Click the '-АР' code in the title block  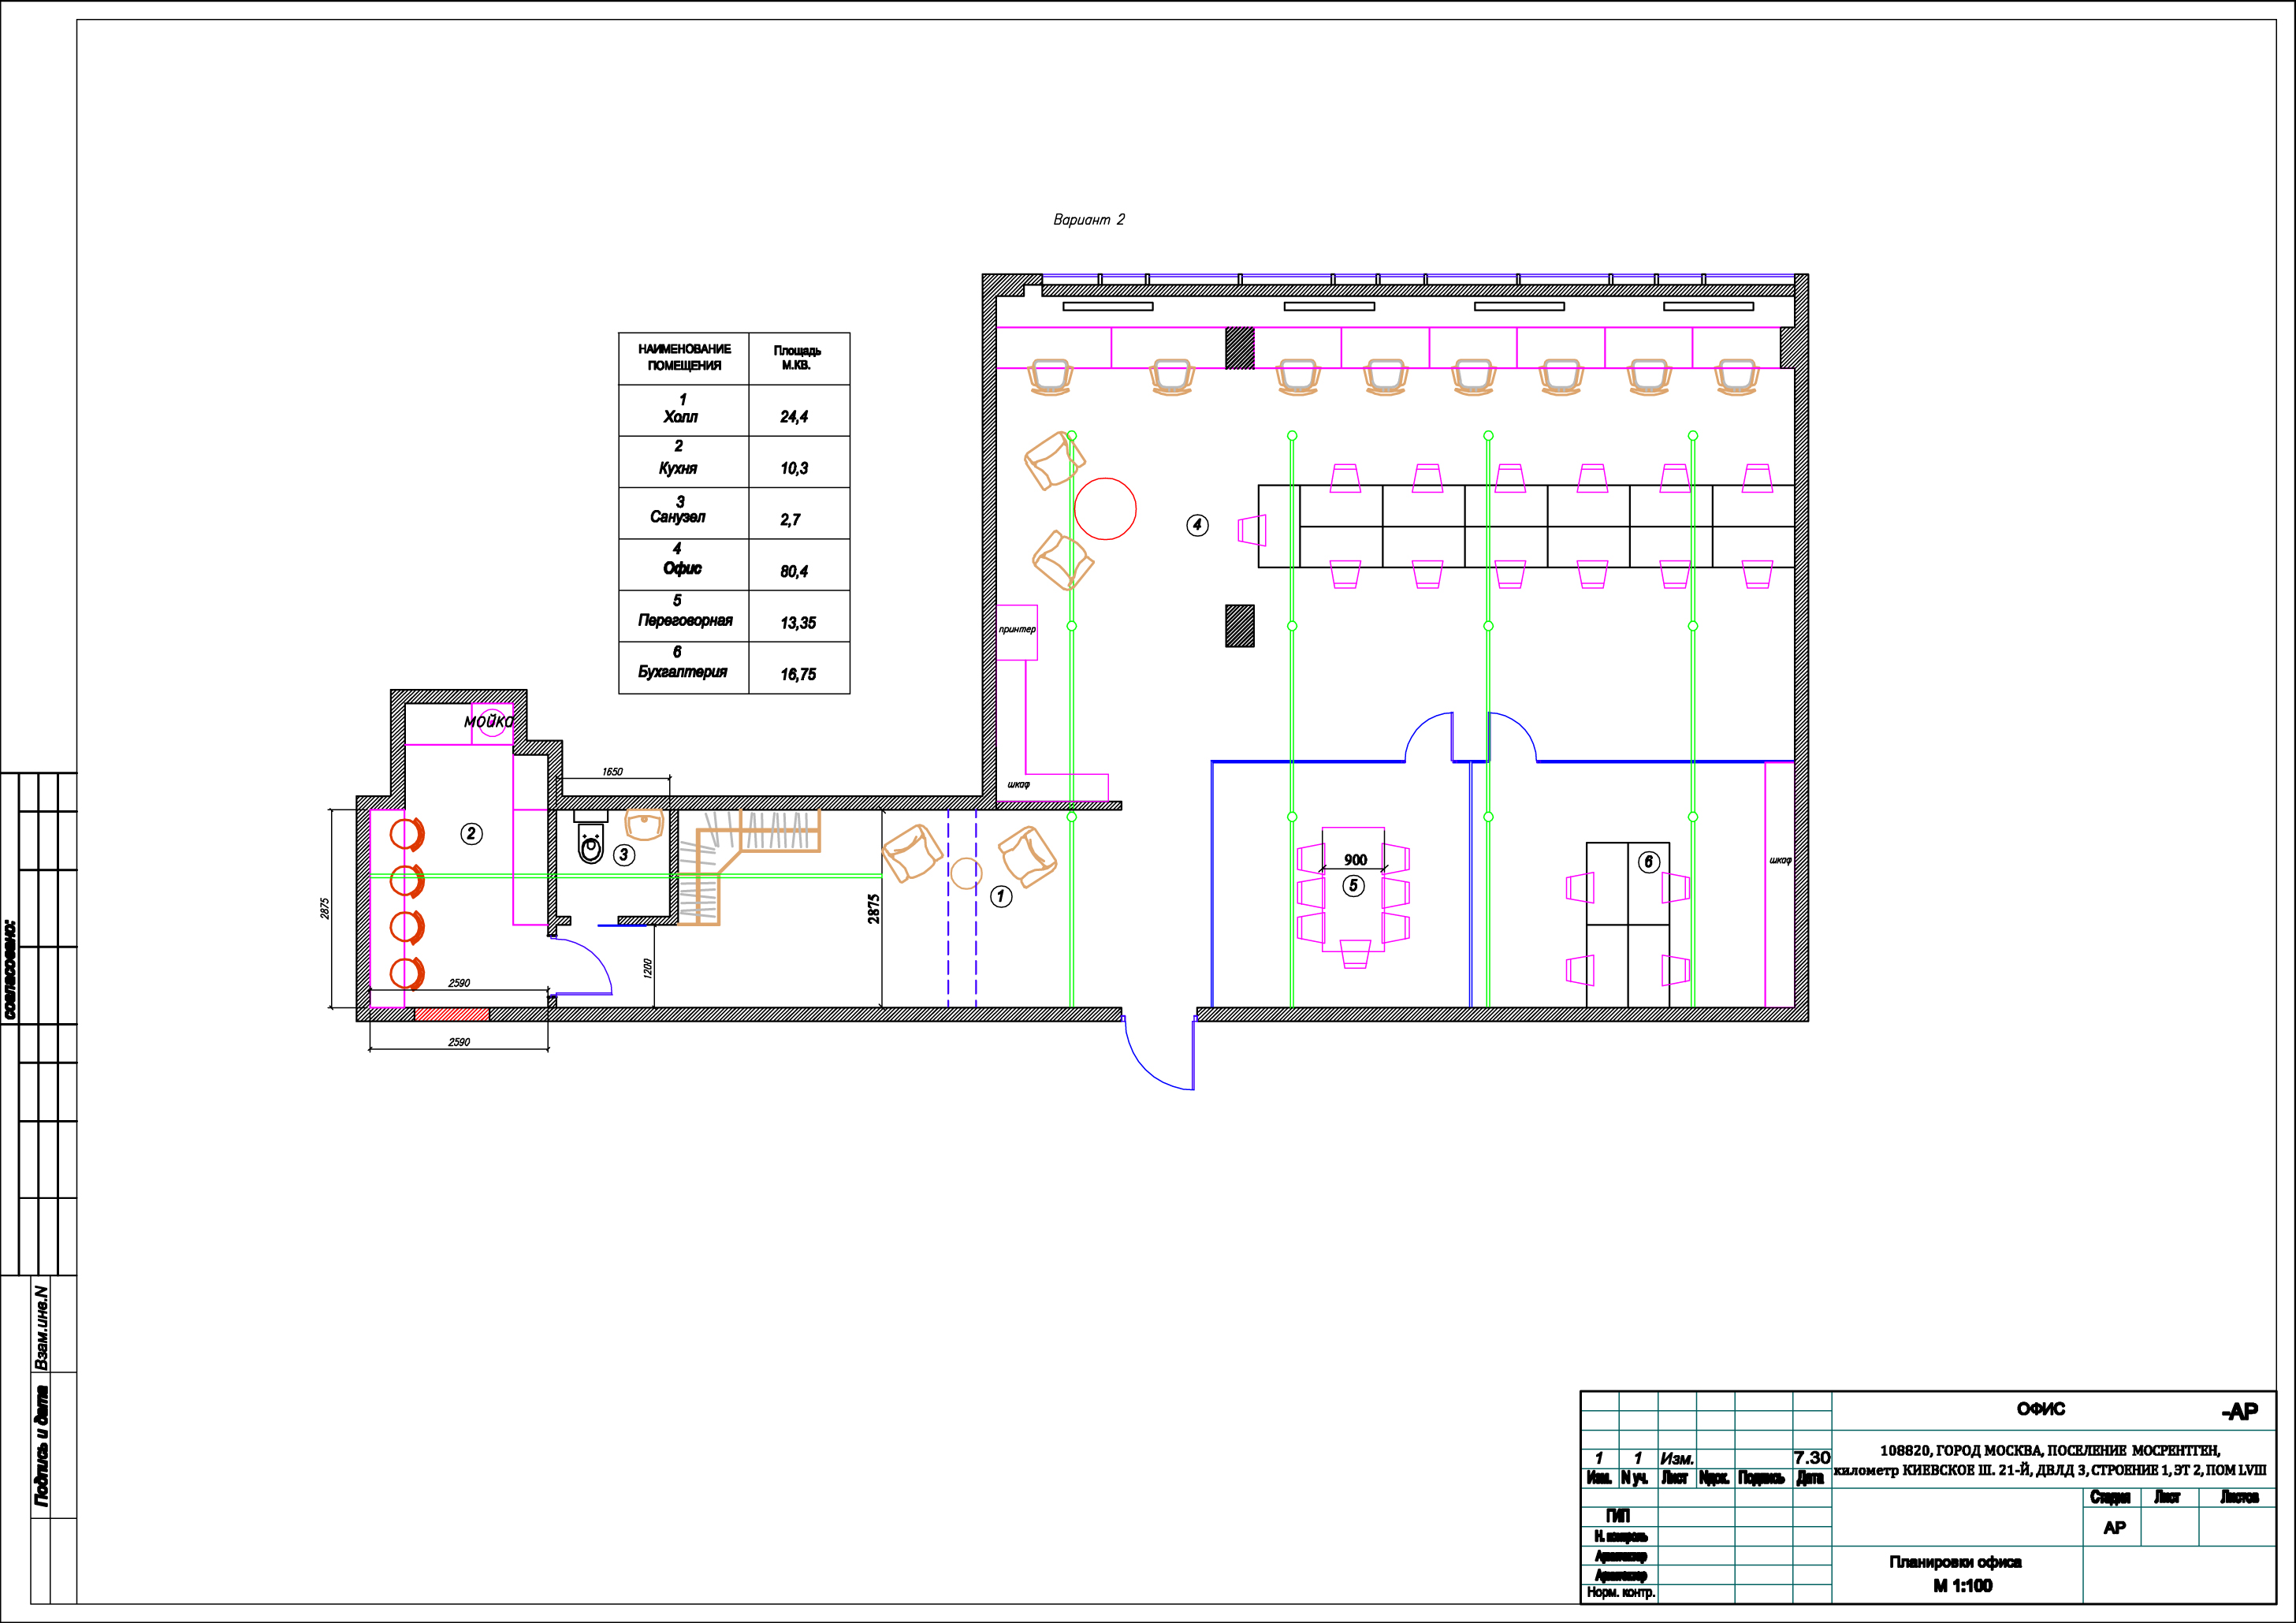2240,1411
